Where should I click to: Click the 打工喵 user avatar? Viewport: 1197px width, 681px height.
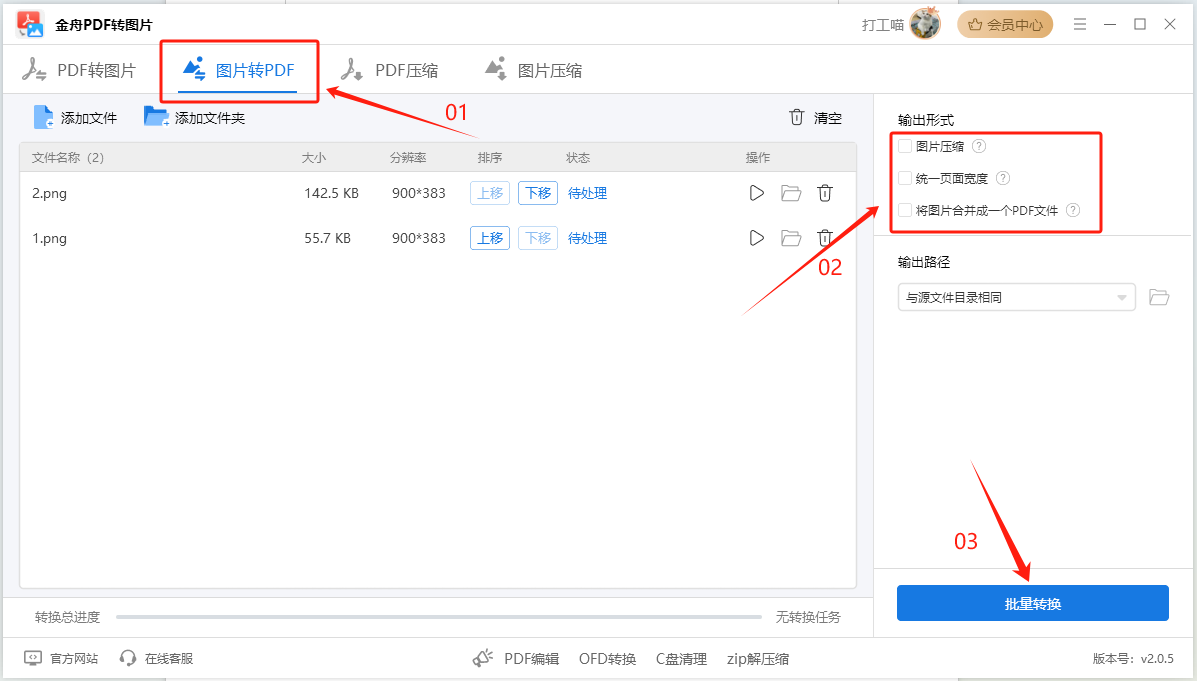pos(925,23)
